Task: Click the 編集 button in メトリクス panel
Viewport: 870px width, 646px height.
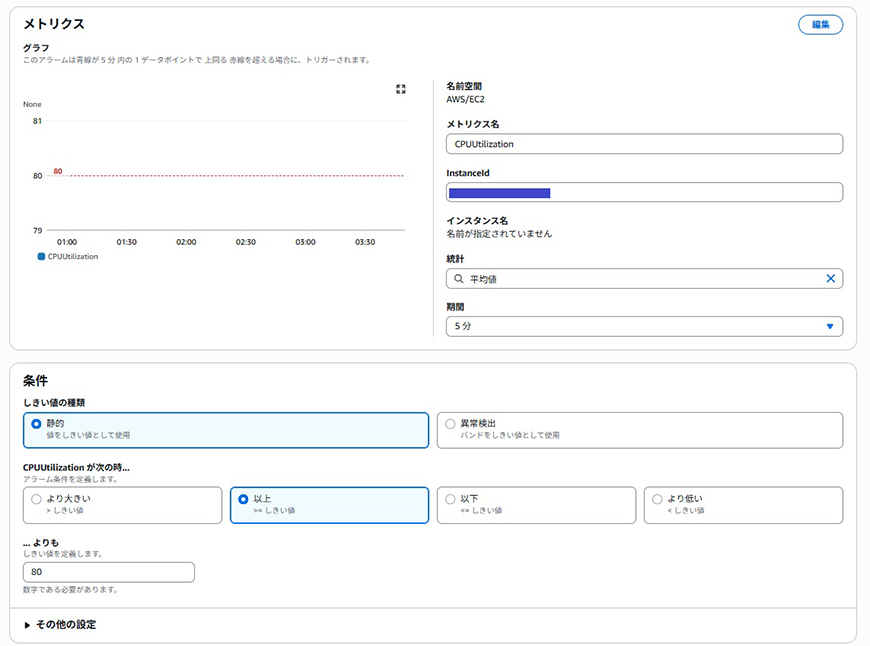Action: 820,25
